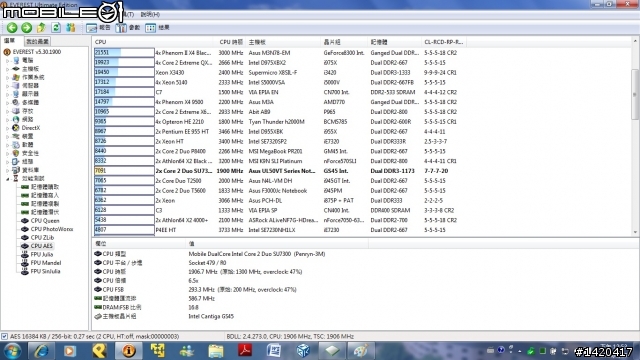
Task: Expand the 存放 storage tree node
Action: (7, 111)
